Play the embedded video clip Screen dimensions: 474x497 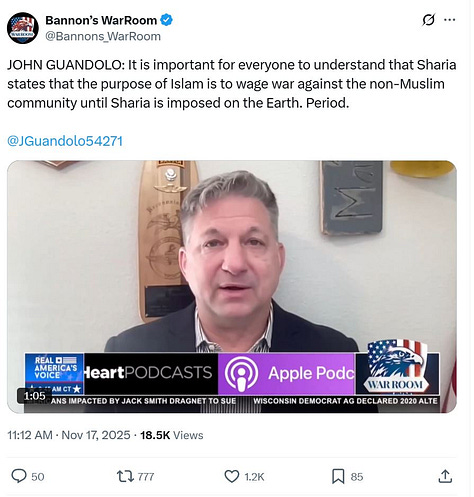232,287
